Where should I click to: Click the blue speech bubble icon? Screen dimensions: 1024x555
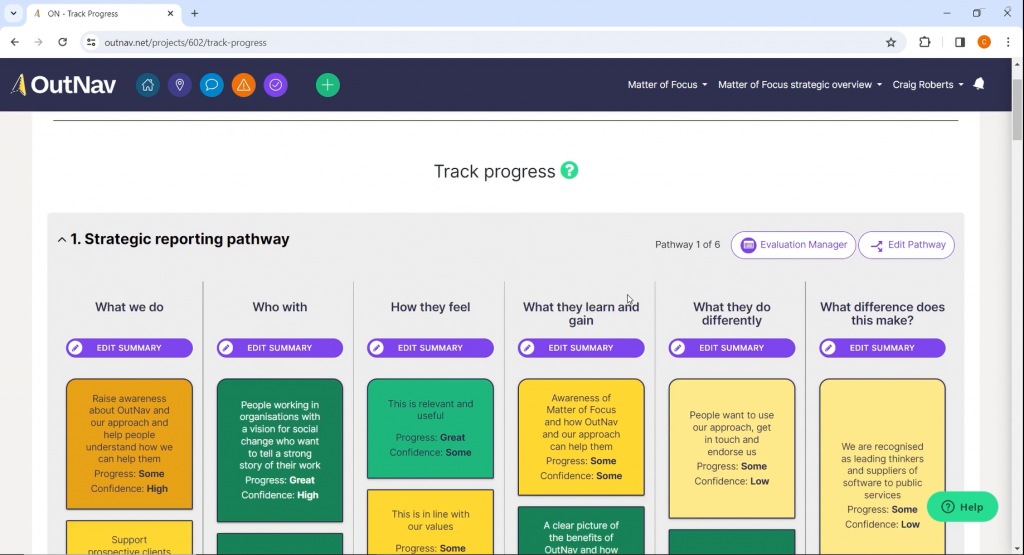[212, 85]
